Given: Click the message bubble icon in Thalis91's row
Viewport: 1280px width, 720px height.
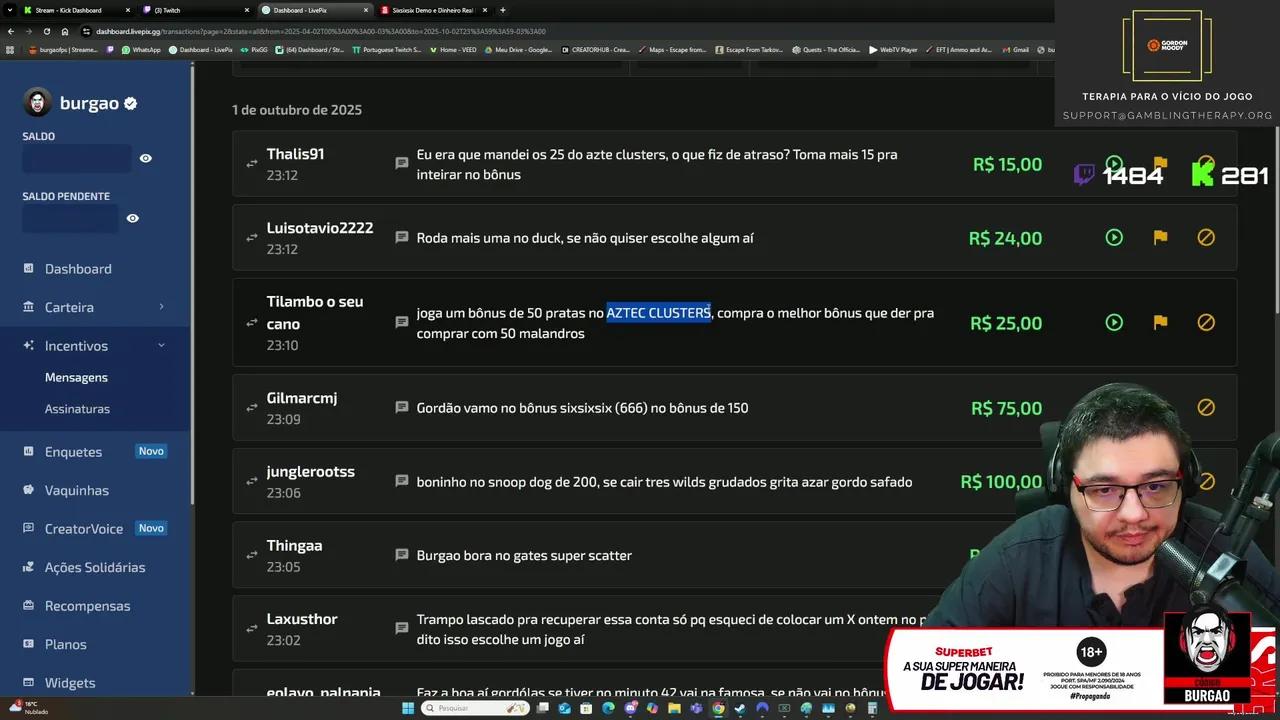Looking at the screenshot, I should (402, 164).
